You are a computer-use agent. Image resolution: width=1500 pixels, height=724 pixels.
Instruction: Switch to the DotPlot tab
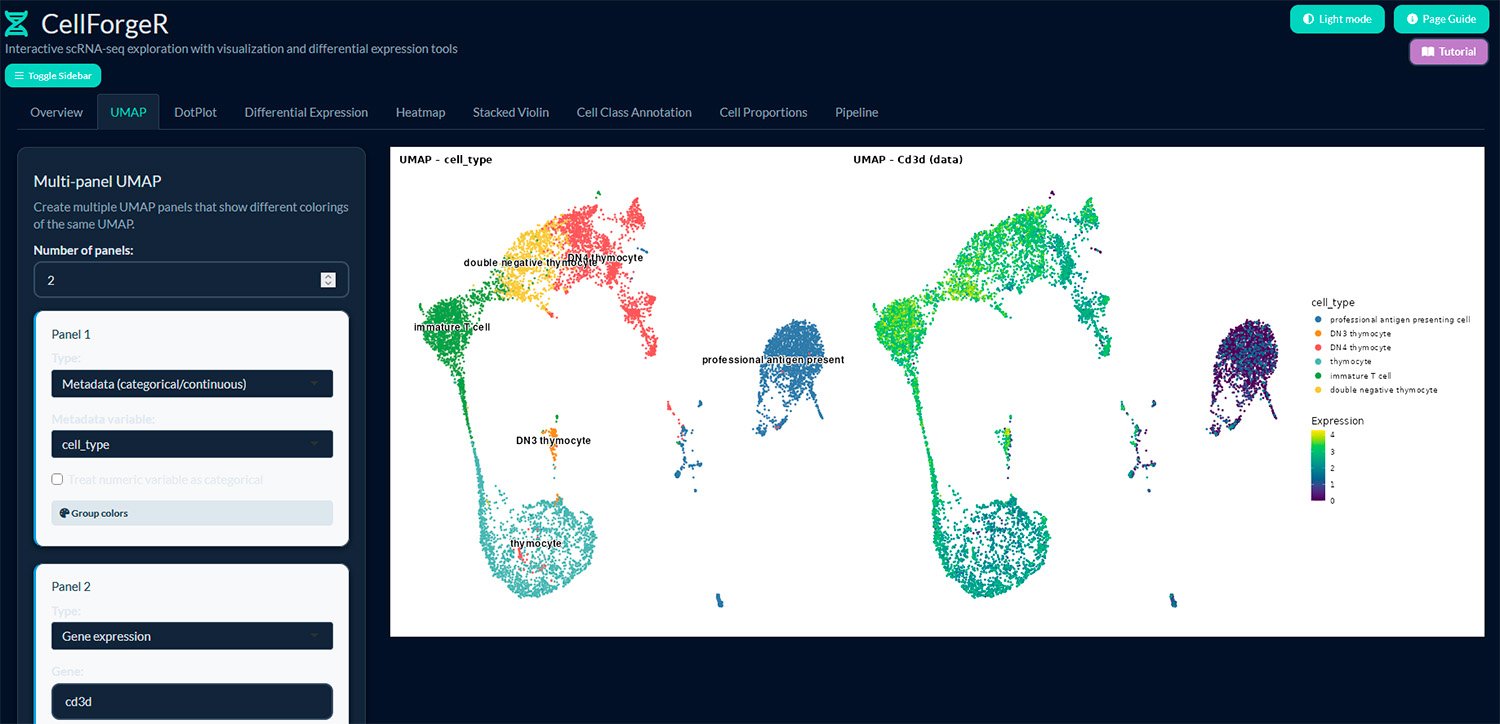coord(195,112)
